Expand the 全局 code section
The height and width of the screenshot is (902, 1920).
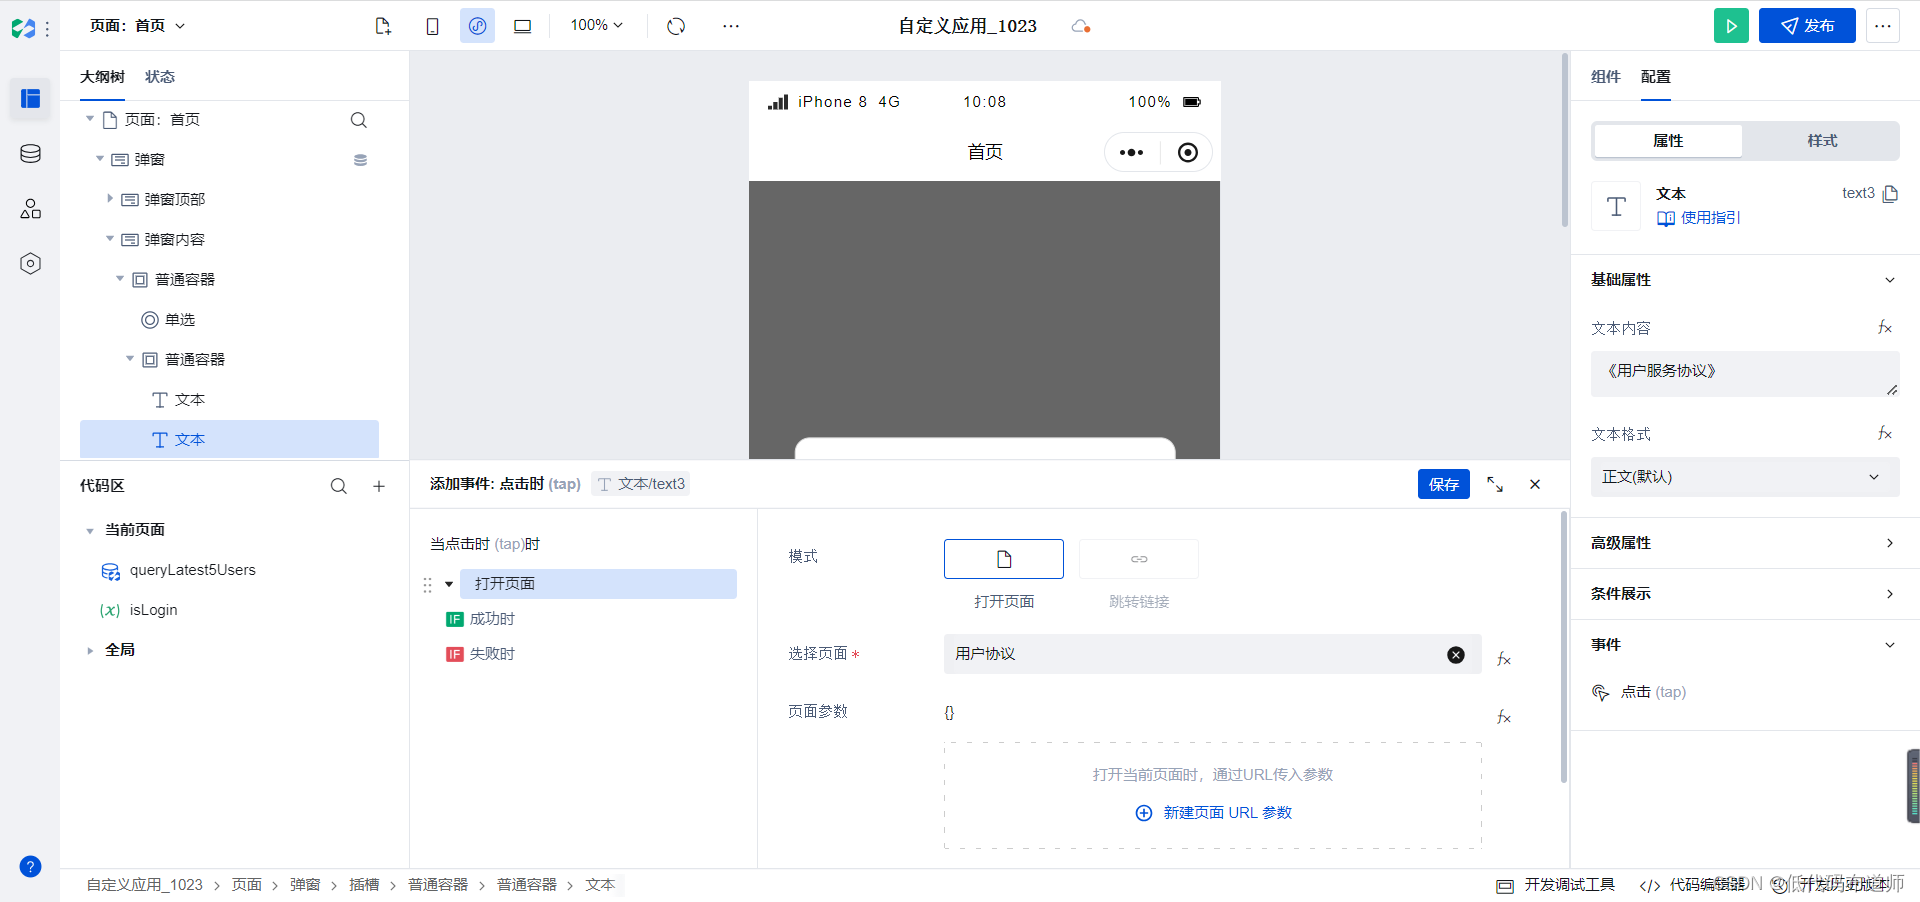[x=90, y=651]
